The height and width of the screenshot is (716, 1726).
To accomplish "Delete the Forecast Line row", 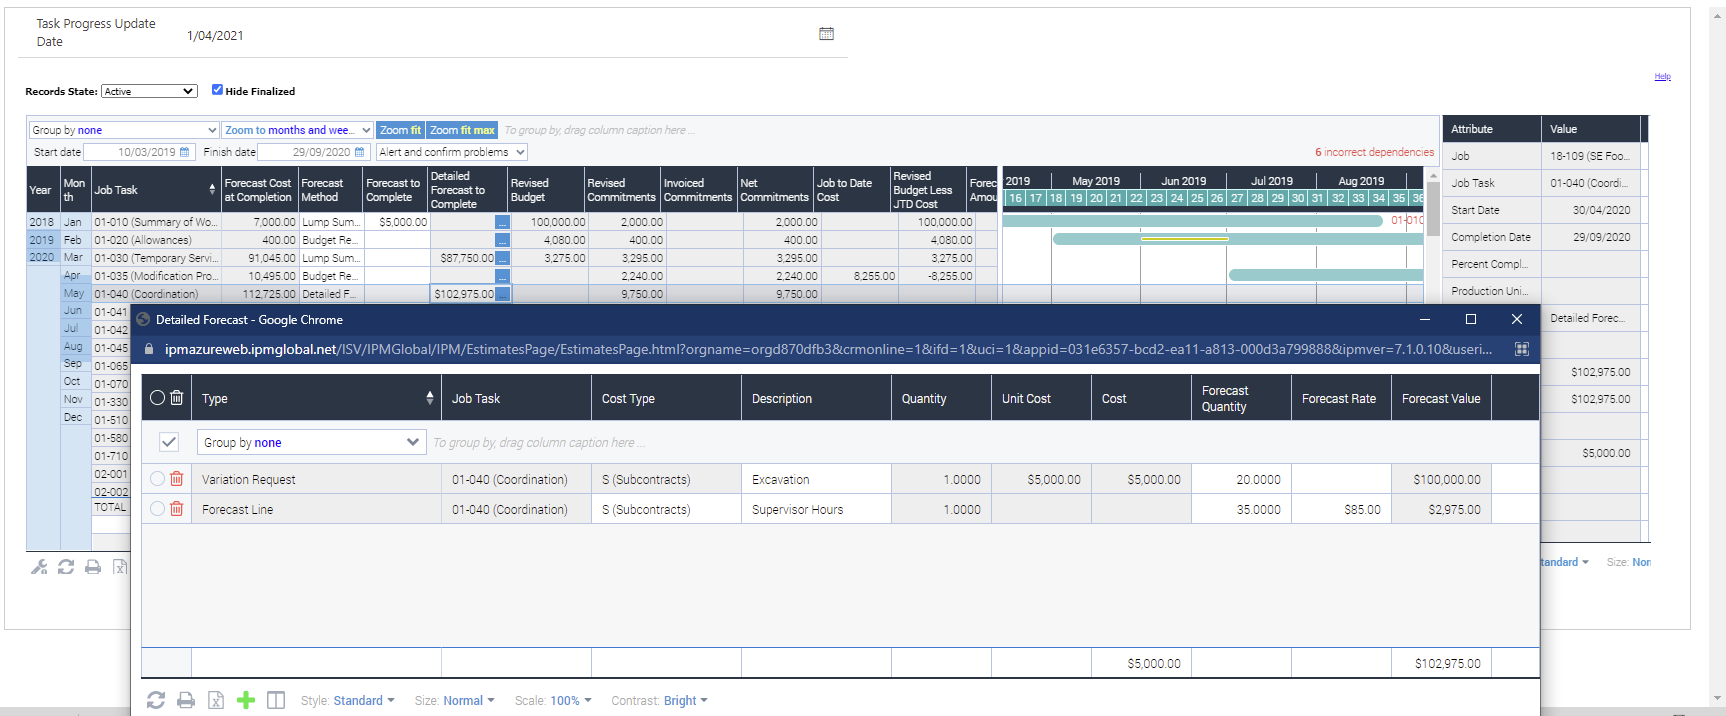I will click(177, 509).
